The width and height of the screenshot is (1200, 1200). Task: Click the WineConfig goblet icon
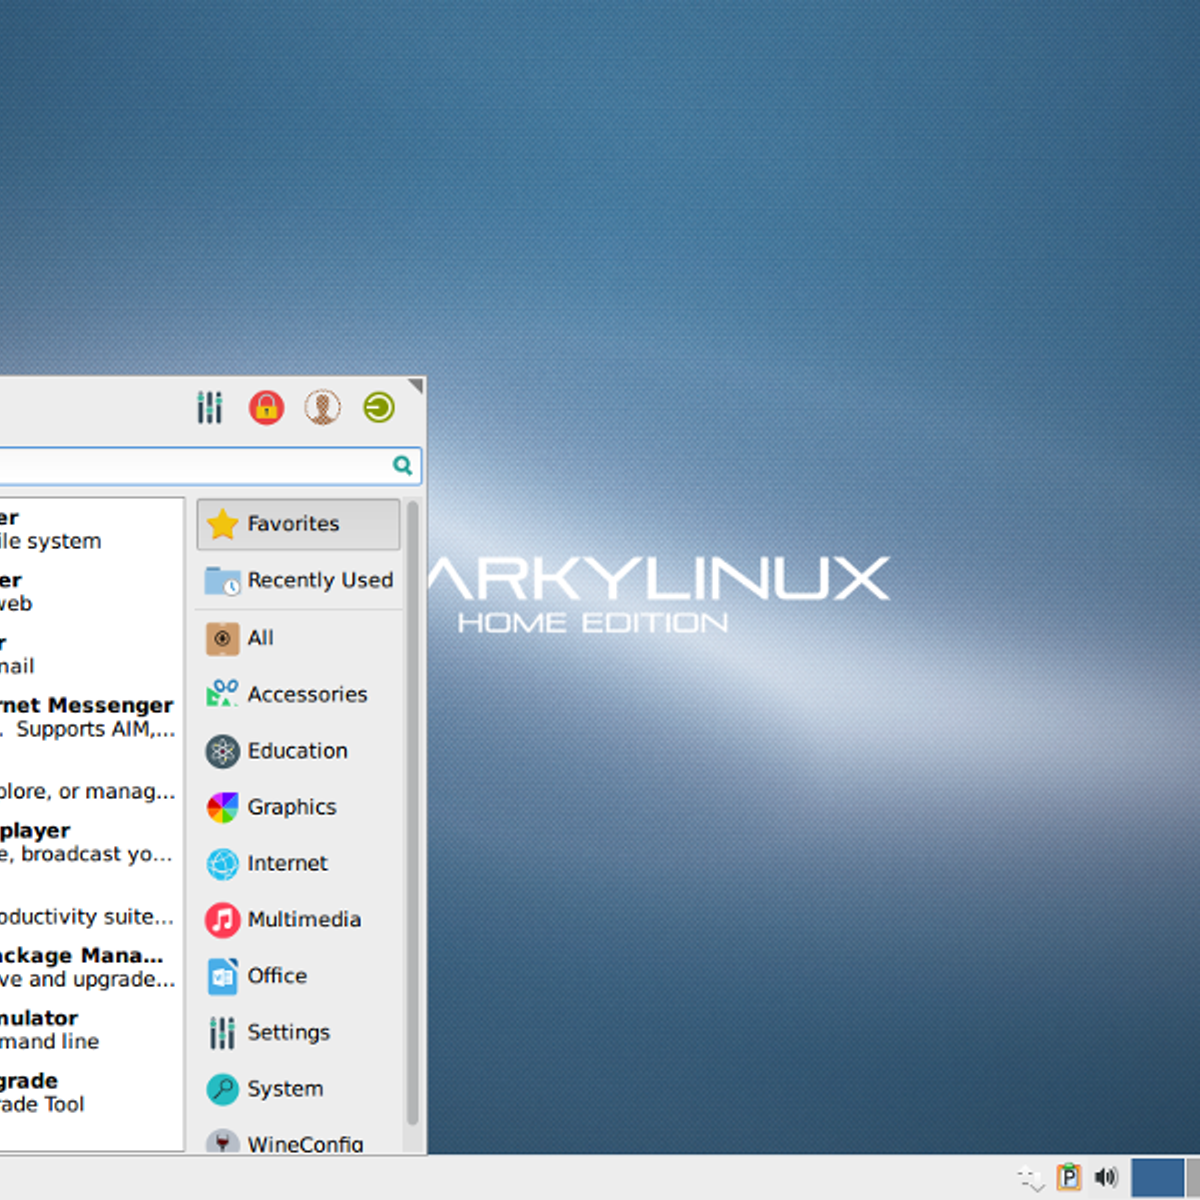221,1143
